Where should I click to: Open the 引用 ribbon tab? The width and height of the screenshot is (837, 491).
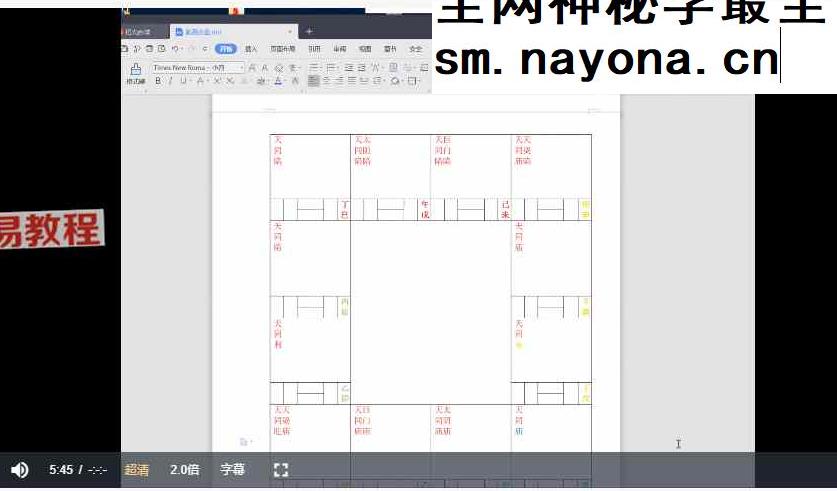(x=314, y=49)
